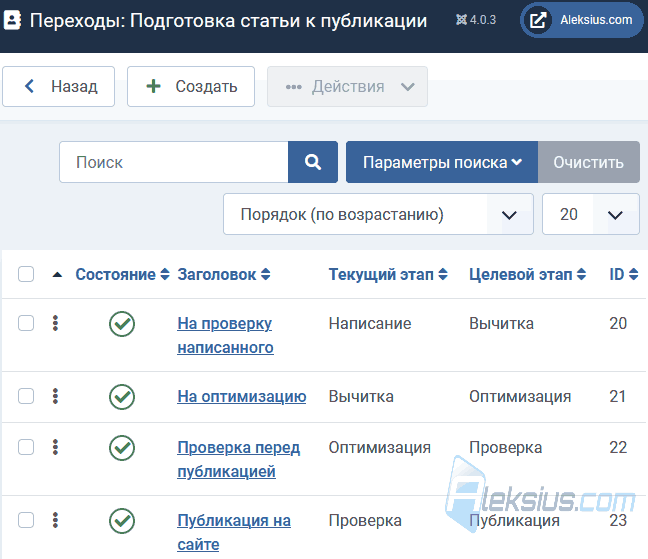Sort by ID column
The width and height of the screenshot is (648, 559).
pyautogui.click(x=624, y=274)
